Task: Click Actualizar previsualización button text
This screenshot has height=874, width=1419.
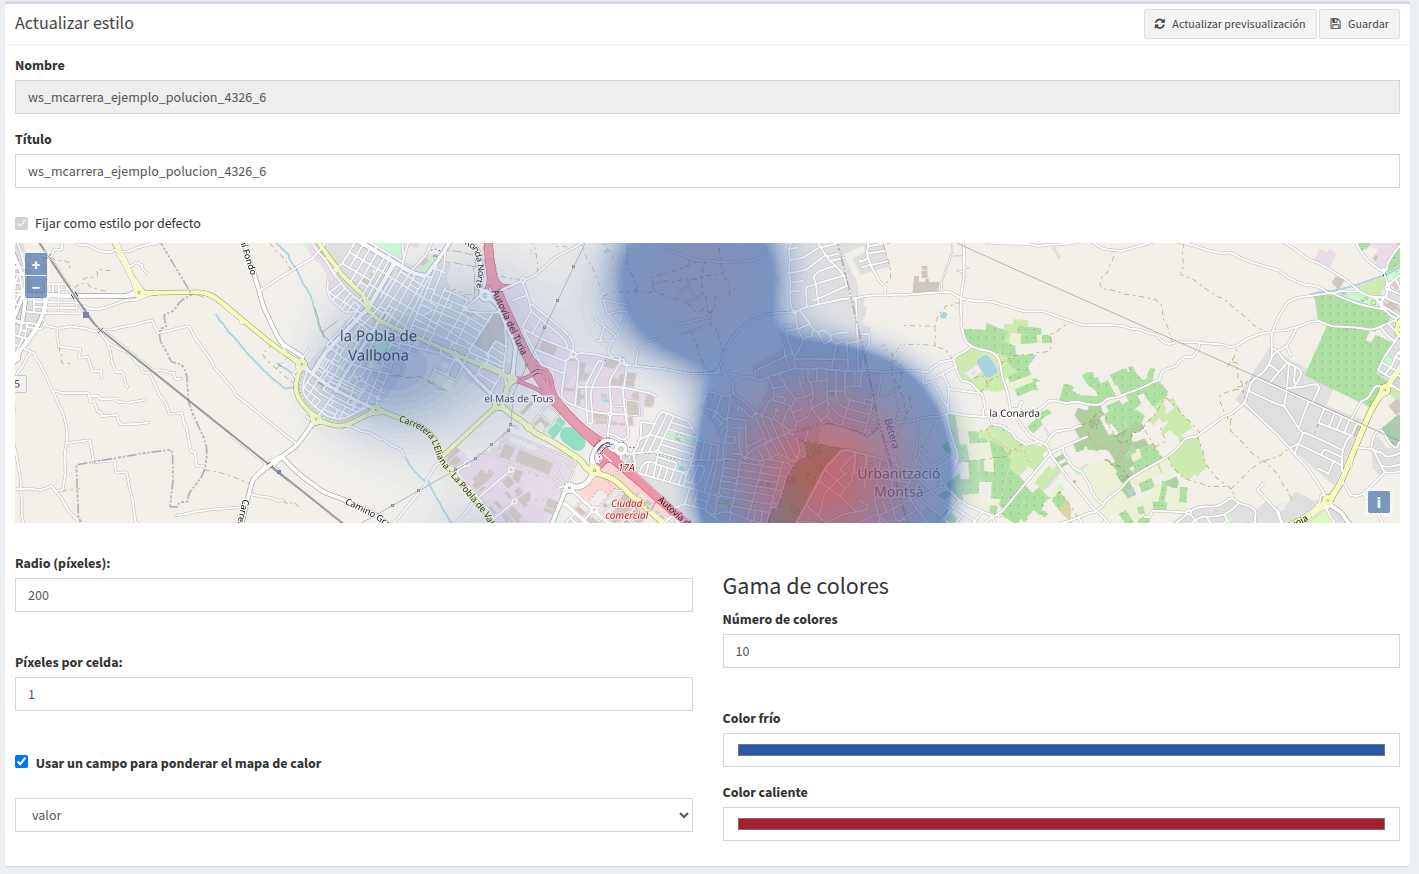Action: tap(1238, 24)
